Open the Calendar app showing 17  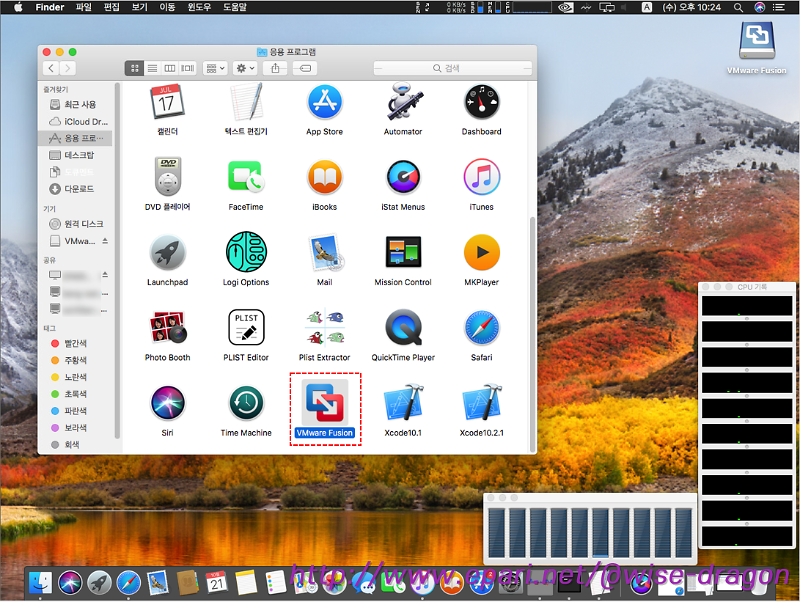point(167,102)
